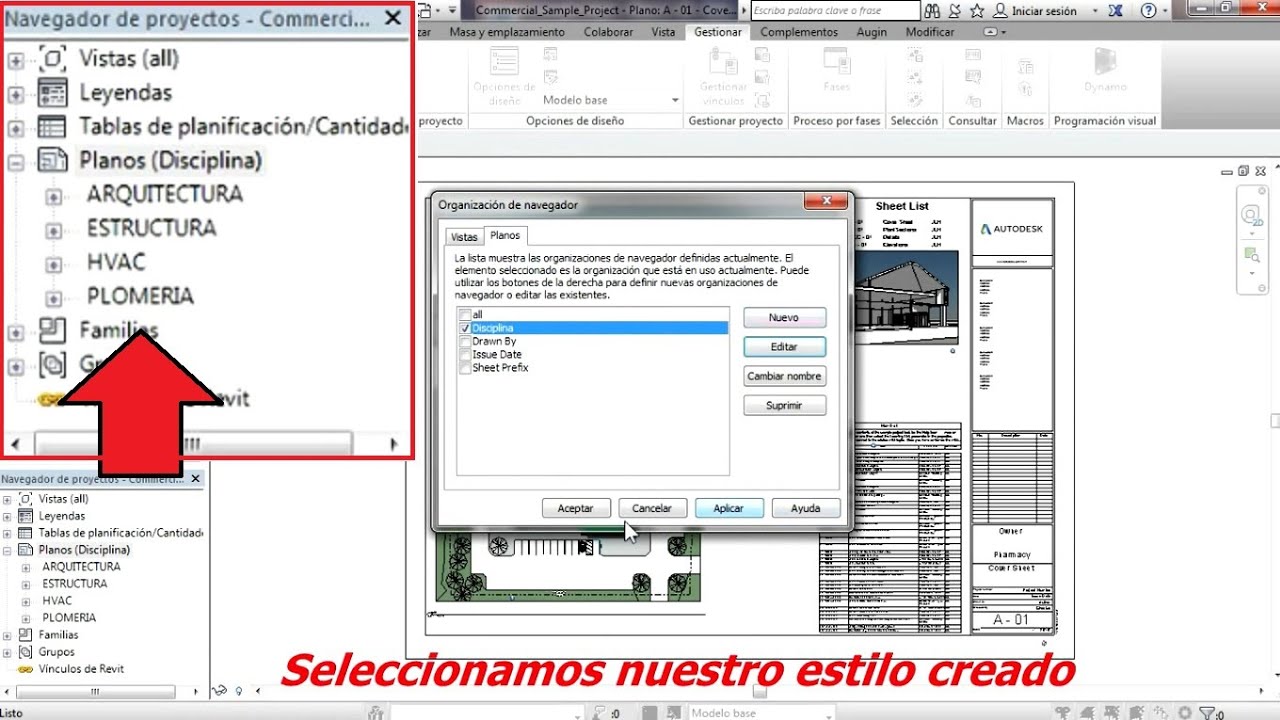Viewport: 1280px width, 720px height.
Task: Click the small project browser horizontal scrollbar thumb
Action: [95, 691]
